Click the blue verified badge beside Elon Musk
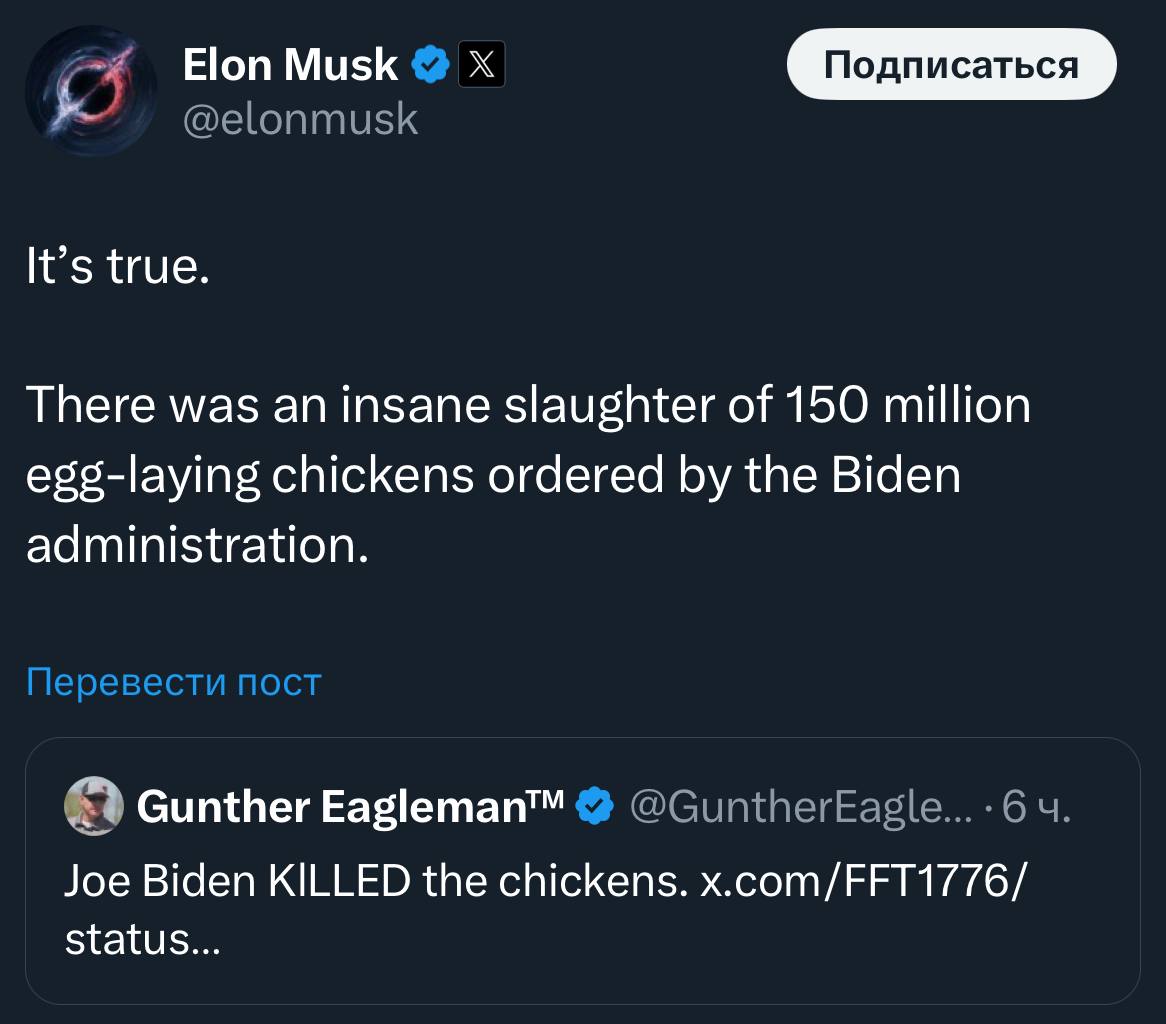1166x1024 pixels. [430, 66]
